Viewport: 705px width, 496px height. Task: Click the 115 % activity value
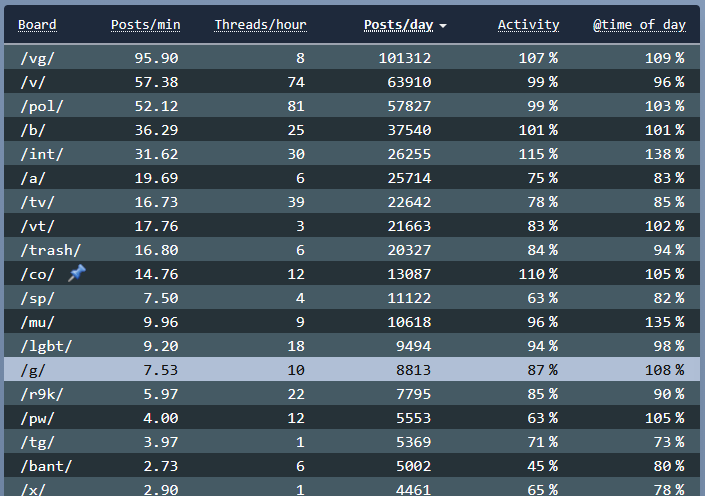(x=538, y=154)
